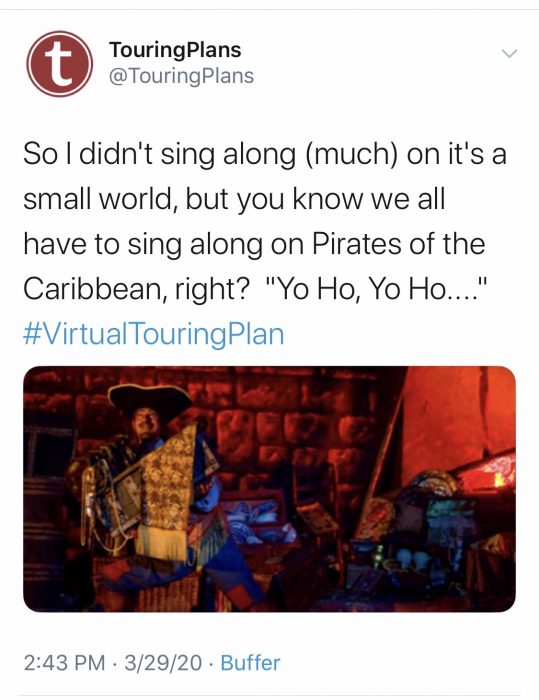Click "Caribbean, right?" in the tweet
The height and width of the screenshot is (700, 539).
pos(136,289)
